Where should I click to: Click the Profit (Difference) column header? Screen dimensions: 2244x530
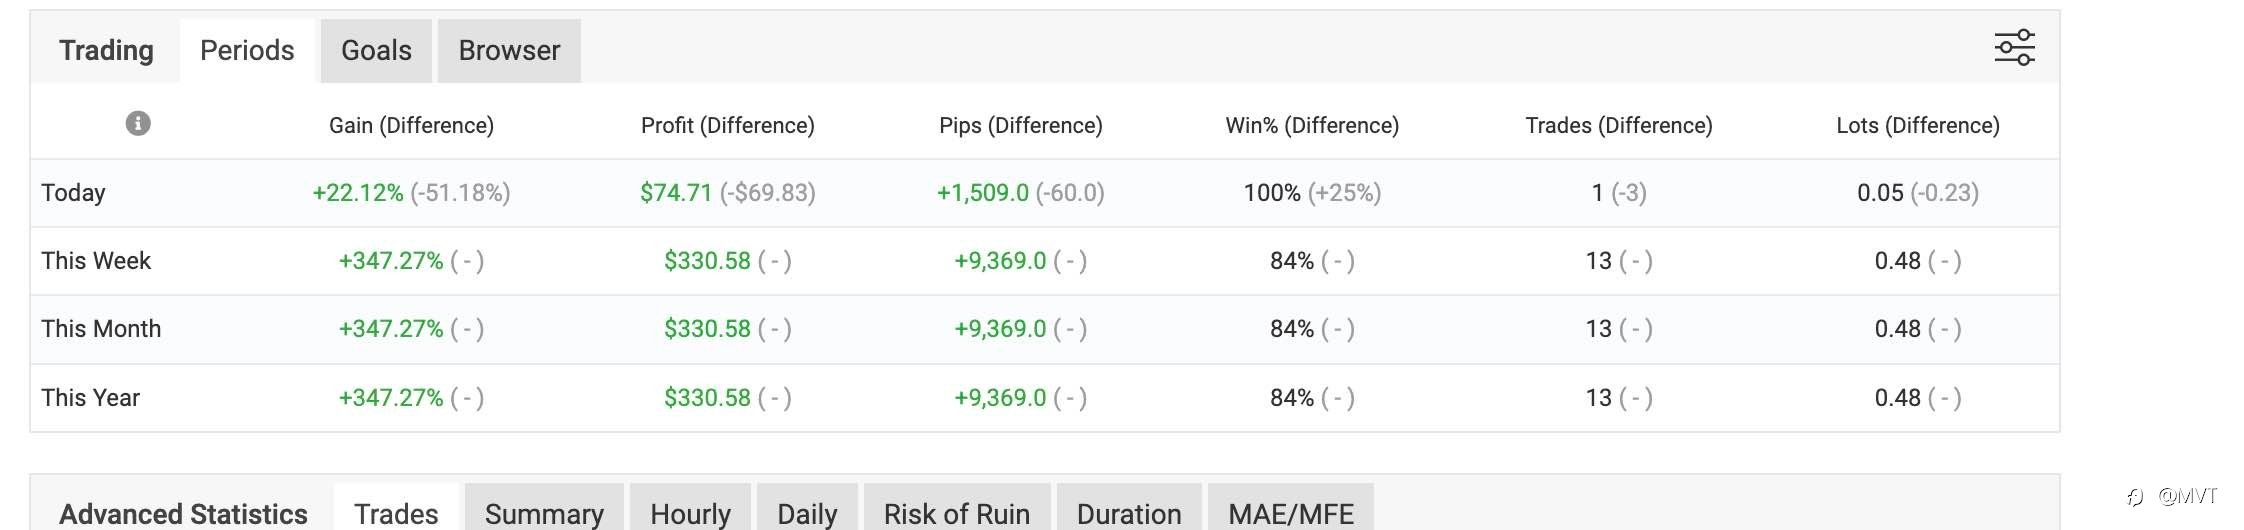click(727, 125)
